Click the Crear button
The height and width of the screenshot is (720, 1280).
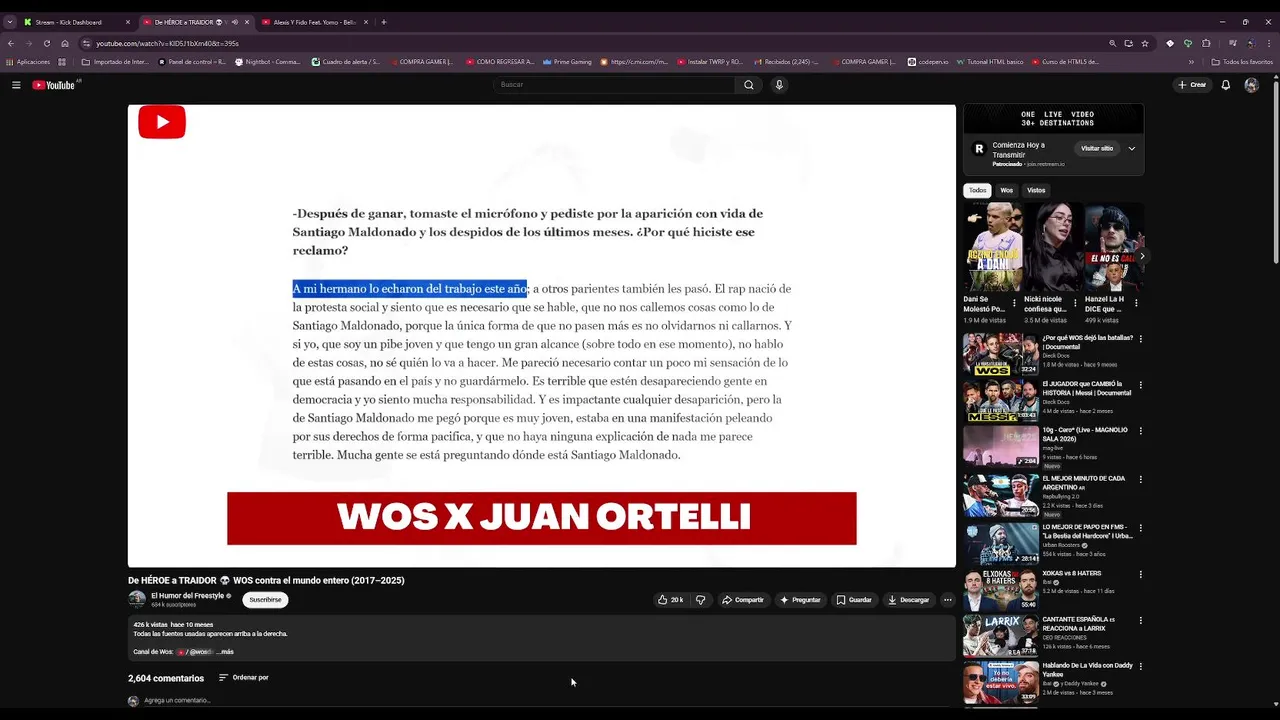[1192, 85]
